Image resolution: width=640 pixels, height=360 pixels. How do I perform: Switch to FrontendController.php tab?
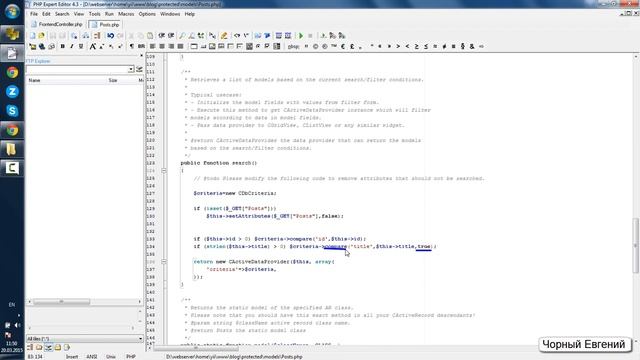(56, 24)
